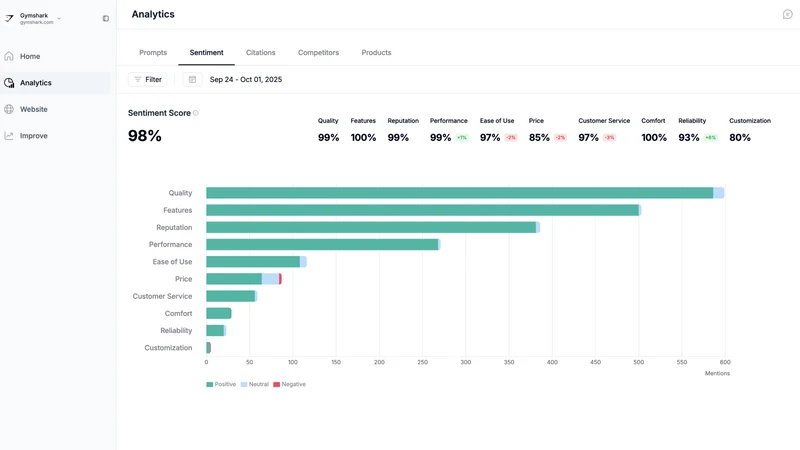Toggle Positive series in chart legend
800x450 pixels.
point(221,384)
